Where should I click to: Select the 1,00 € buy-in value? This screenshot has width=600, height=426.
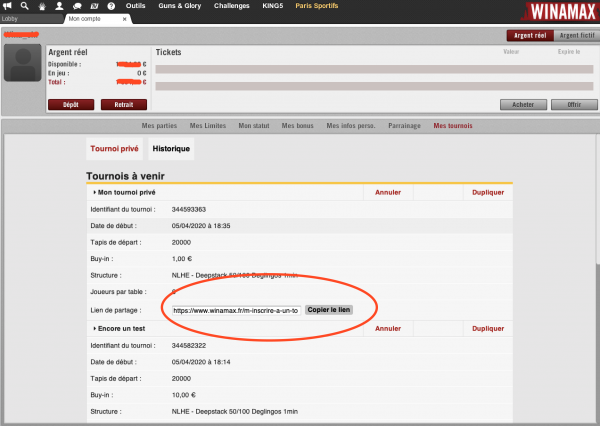tap(182, 259)
